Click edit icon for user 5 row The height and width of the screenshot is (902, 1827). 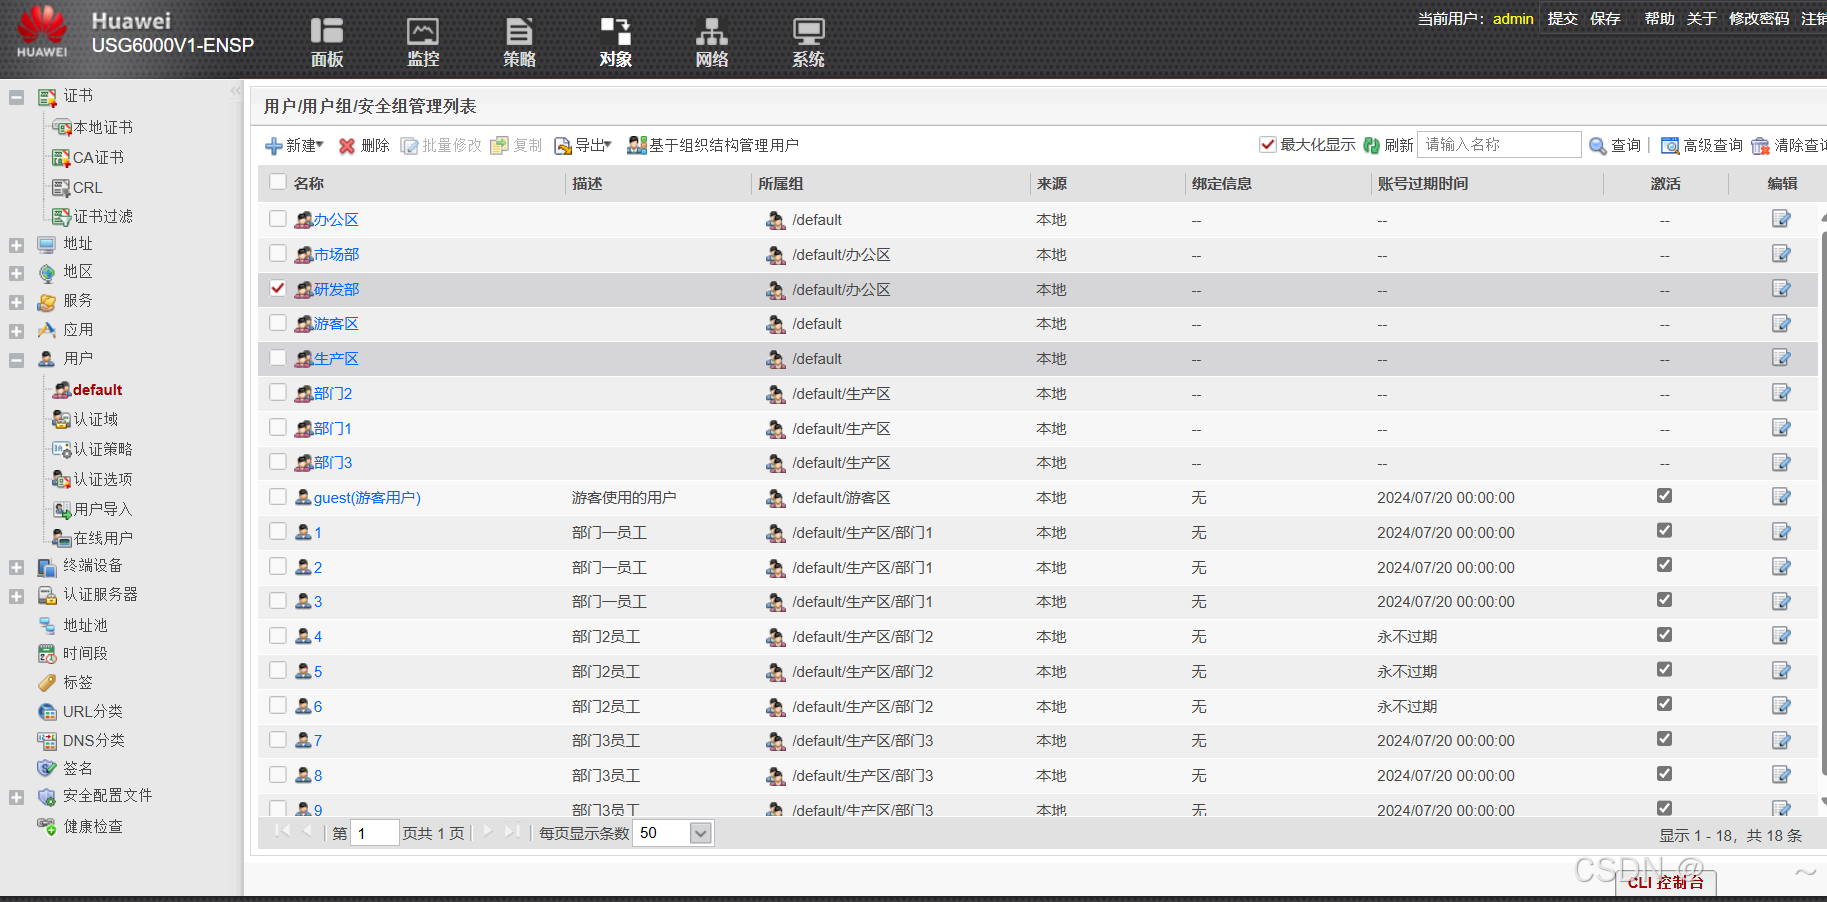tap(1781, 671)
